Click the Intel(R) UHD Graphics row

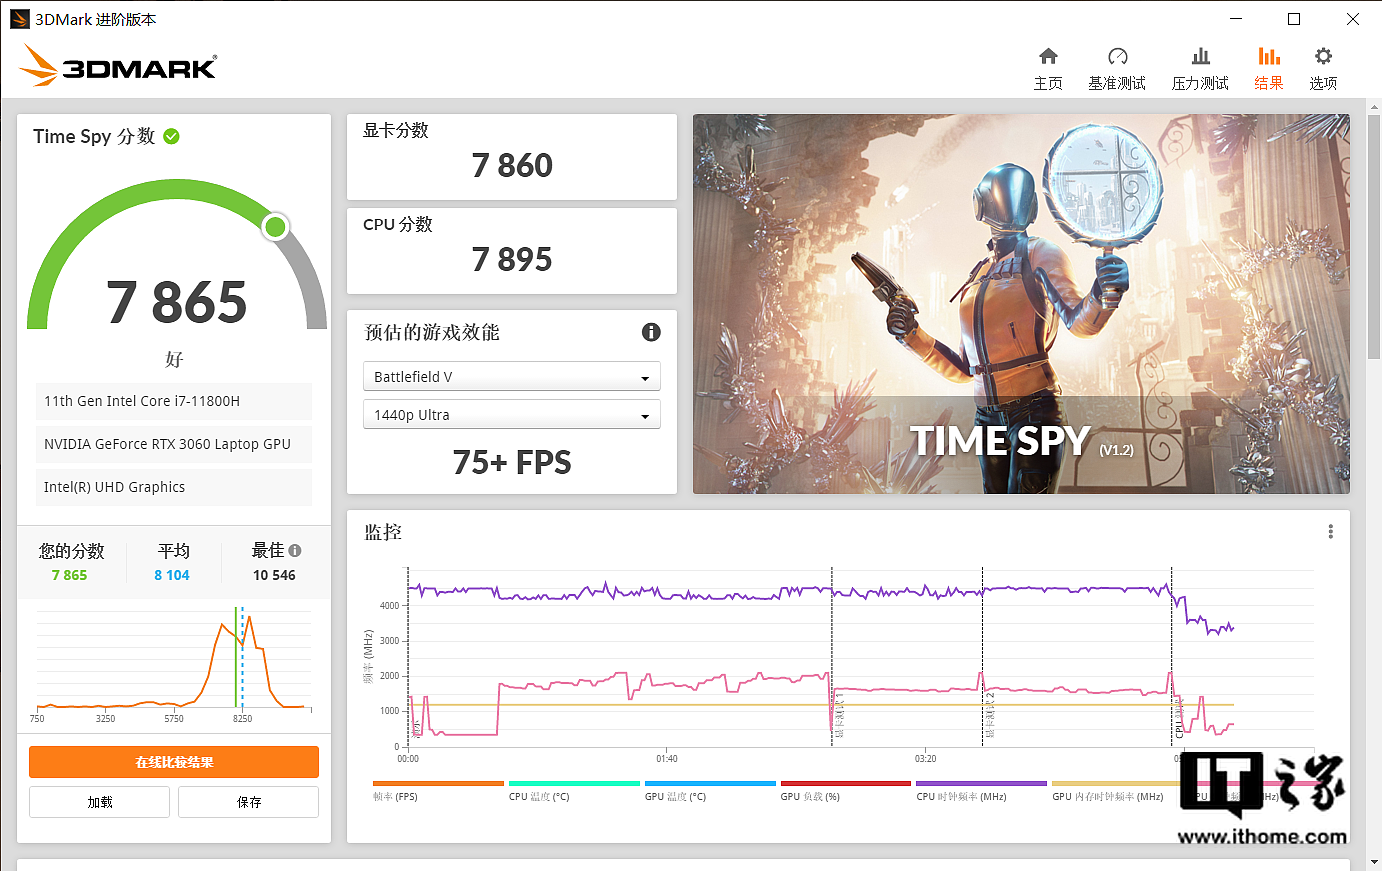pos(174,487)
